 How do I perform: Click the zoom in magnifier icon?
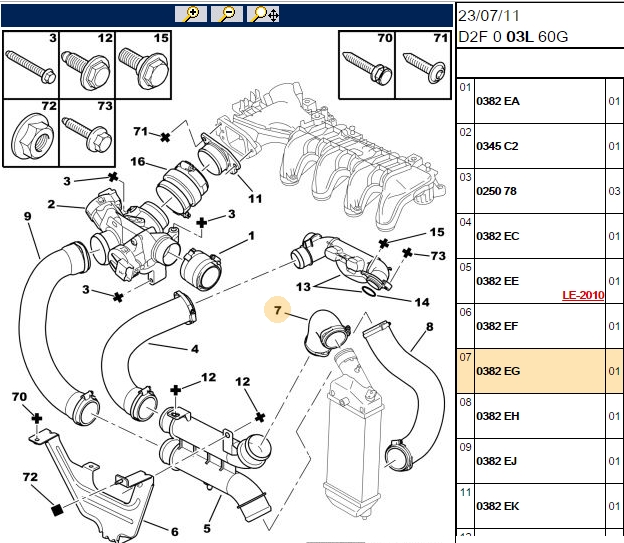tap(191, 14)
